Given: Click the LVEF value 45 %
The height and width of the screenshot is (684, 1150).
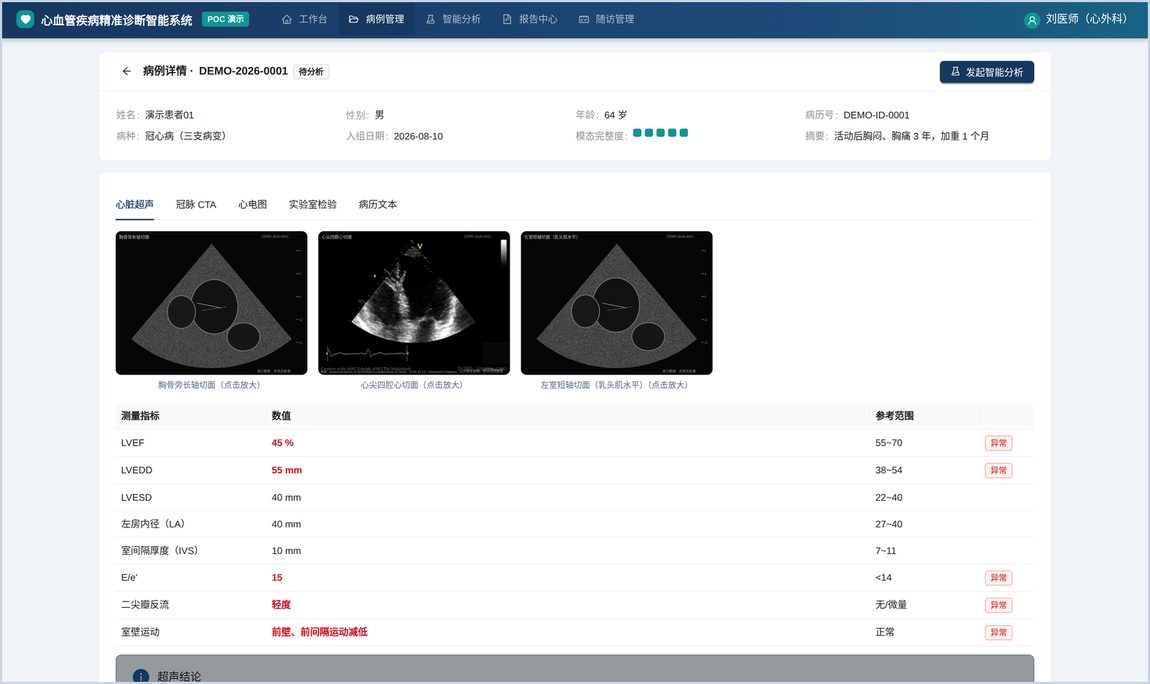Looking at the screenshot, I should [282, 443].
